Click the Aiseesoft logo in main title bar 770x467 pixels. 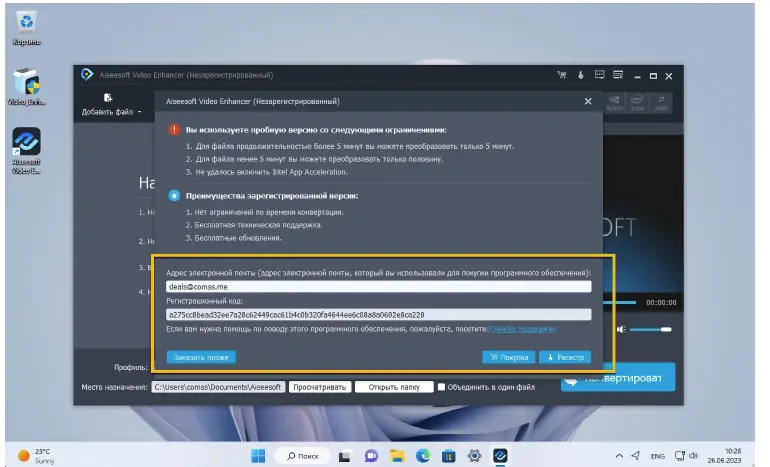(87, 75)
